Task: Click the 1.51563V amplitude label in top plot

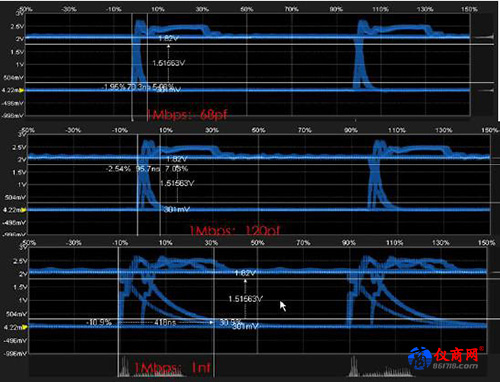Action: [x=169, y=63]
